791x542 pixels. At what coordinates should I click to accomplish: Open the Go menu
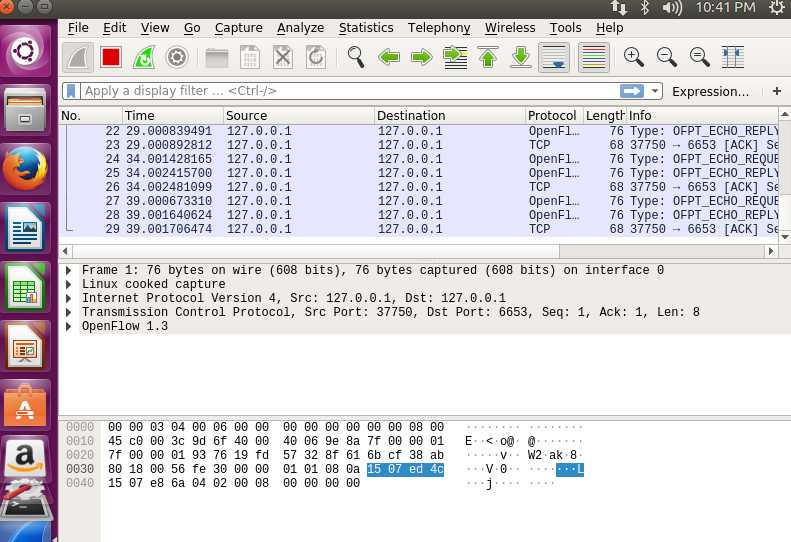click(192, 28)
